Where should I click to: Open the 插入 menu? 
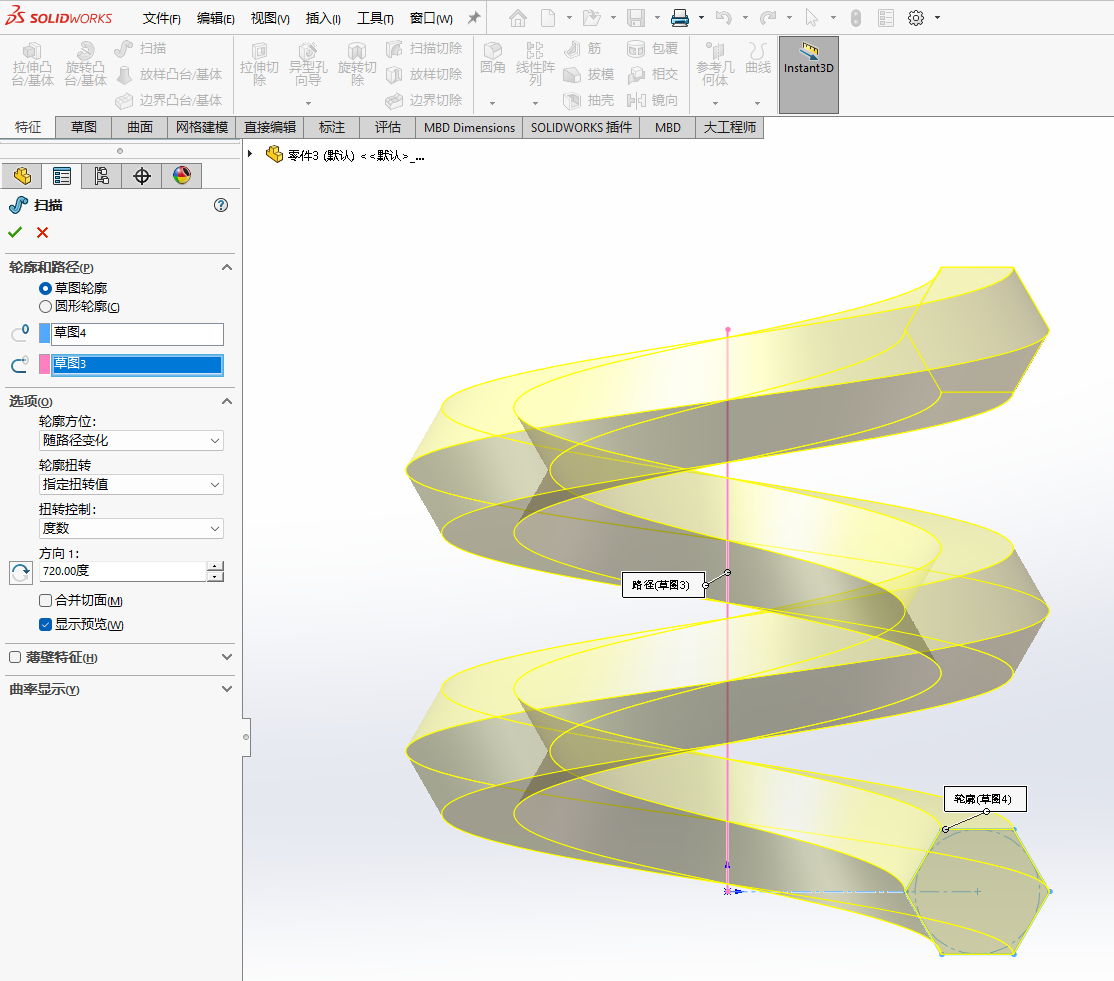[323, 18]
